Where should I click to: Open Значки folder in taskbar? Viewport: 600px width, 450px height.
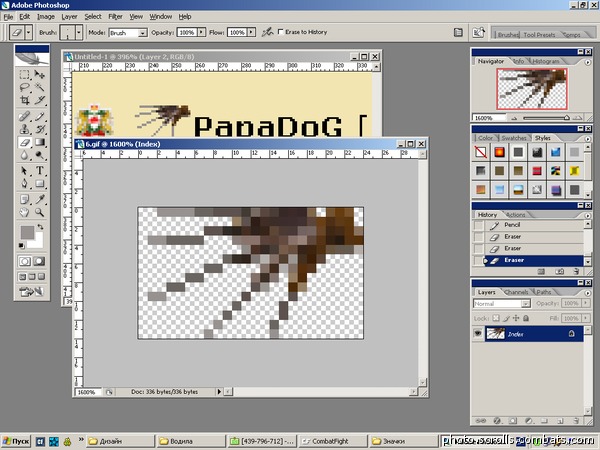click(x=403, y=441)
